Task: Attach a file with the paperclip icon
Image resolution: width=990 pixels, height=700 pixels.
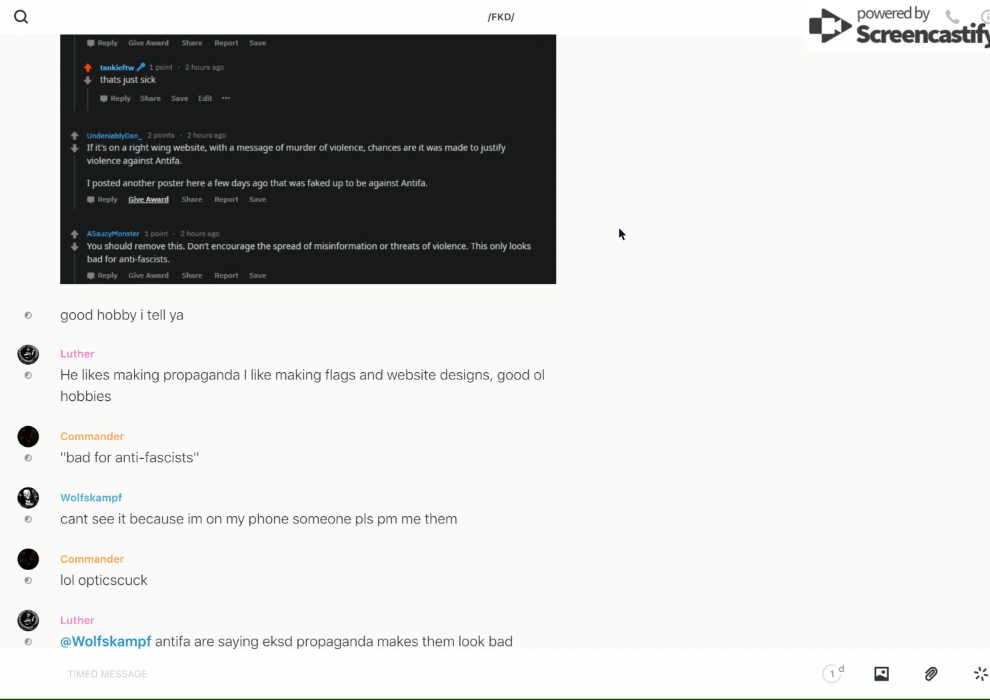Action: click(931, 674)
